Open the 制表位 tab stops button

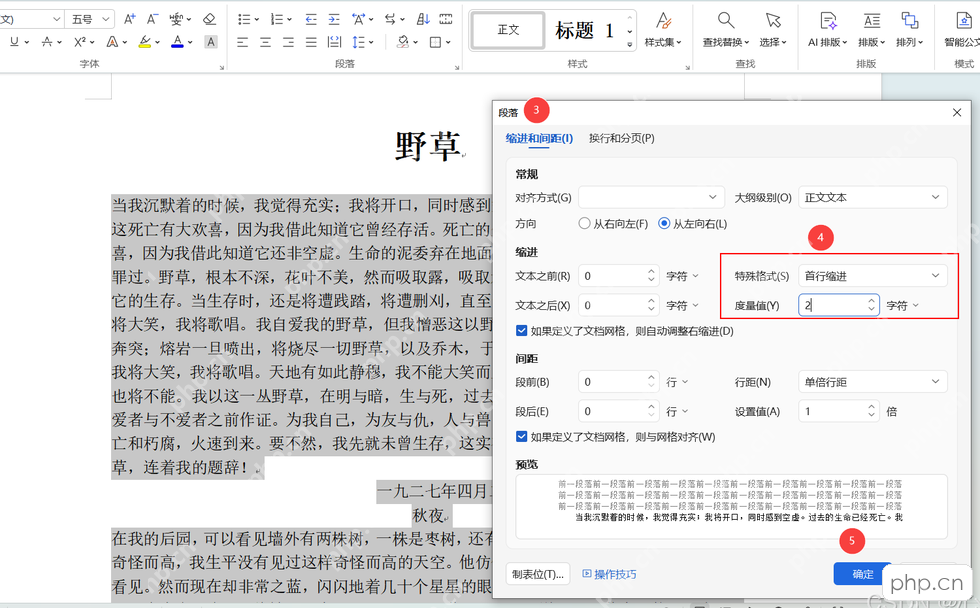click(x=538, y=574)
